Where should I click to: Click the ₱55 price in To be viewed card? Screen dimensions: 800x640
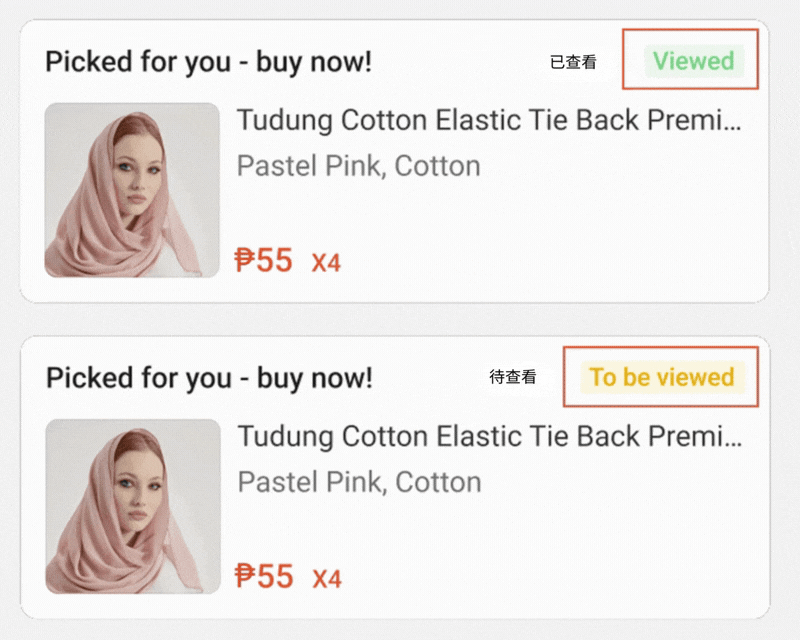264,576
